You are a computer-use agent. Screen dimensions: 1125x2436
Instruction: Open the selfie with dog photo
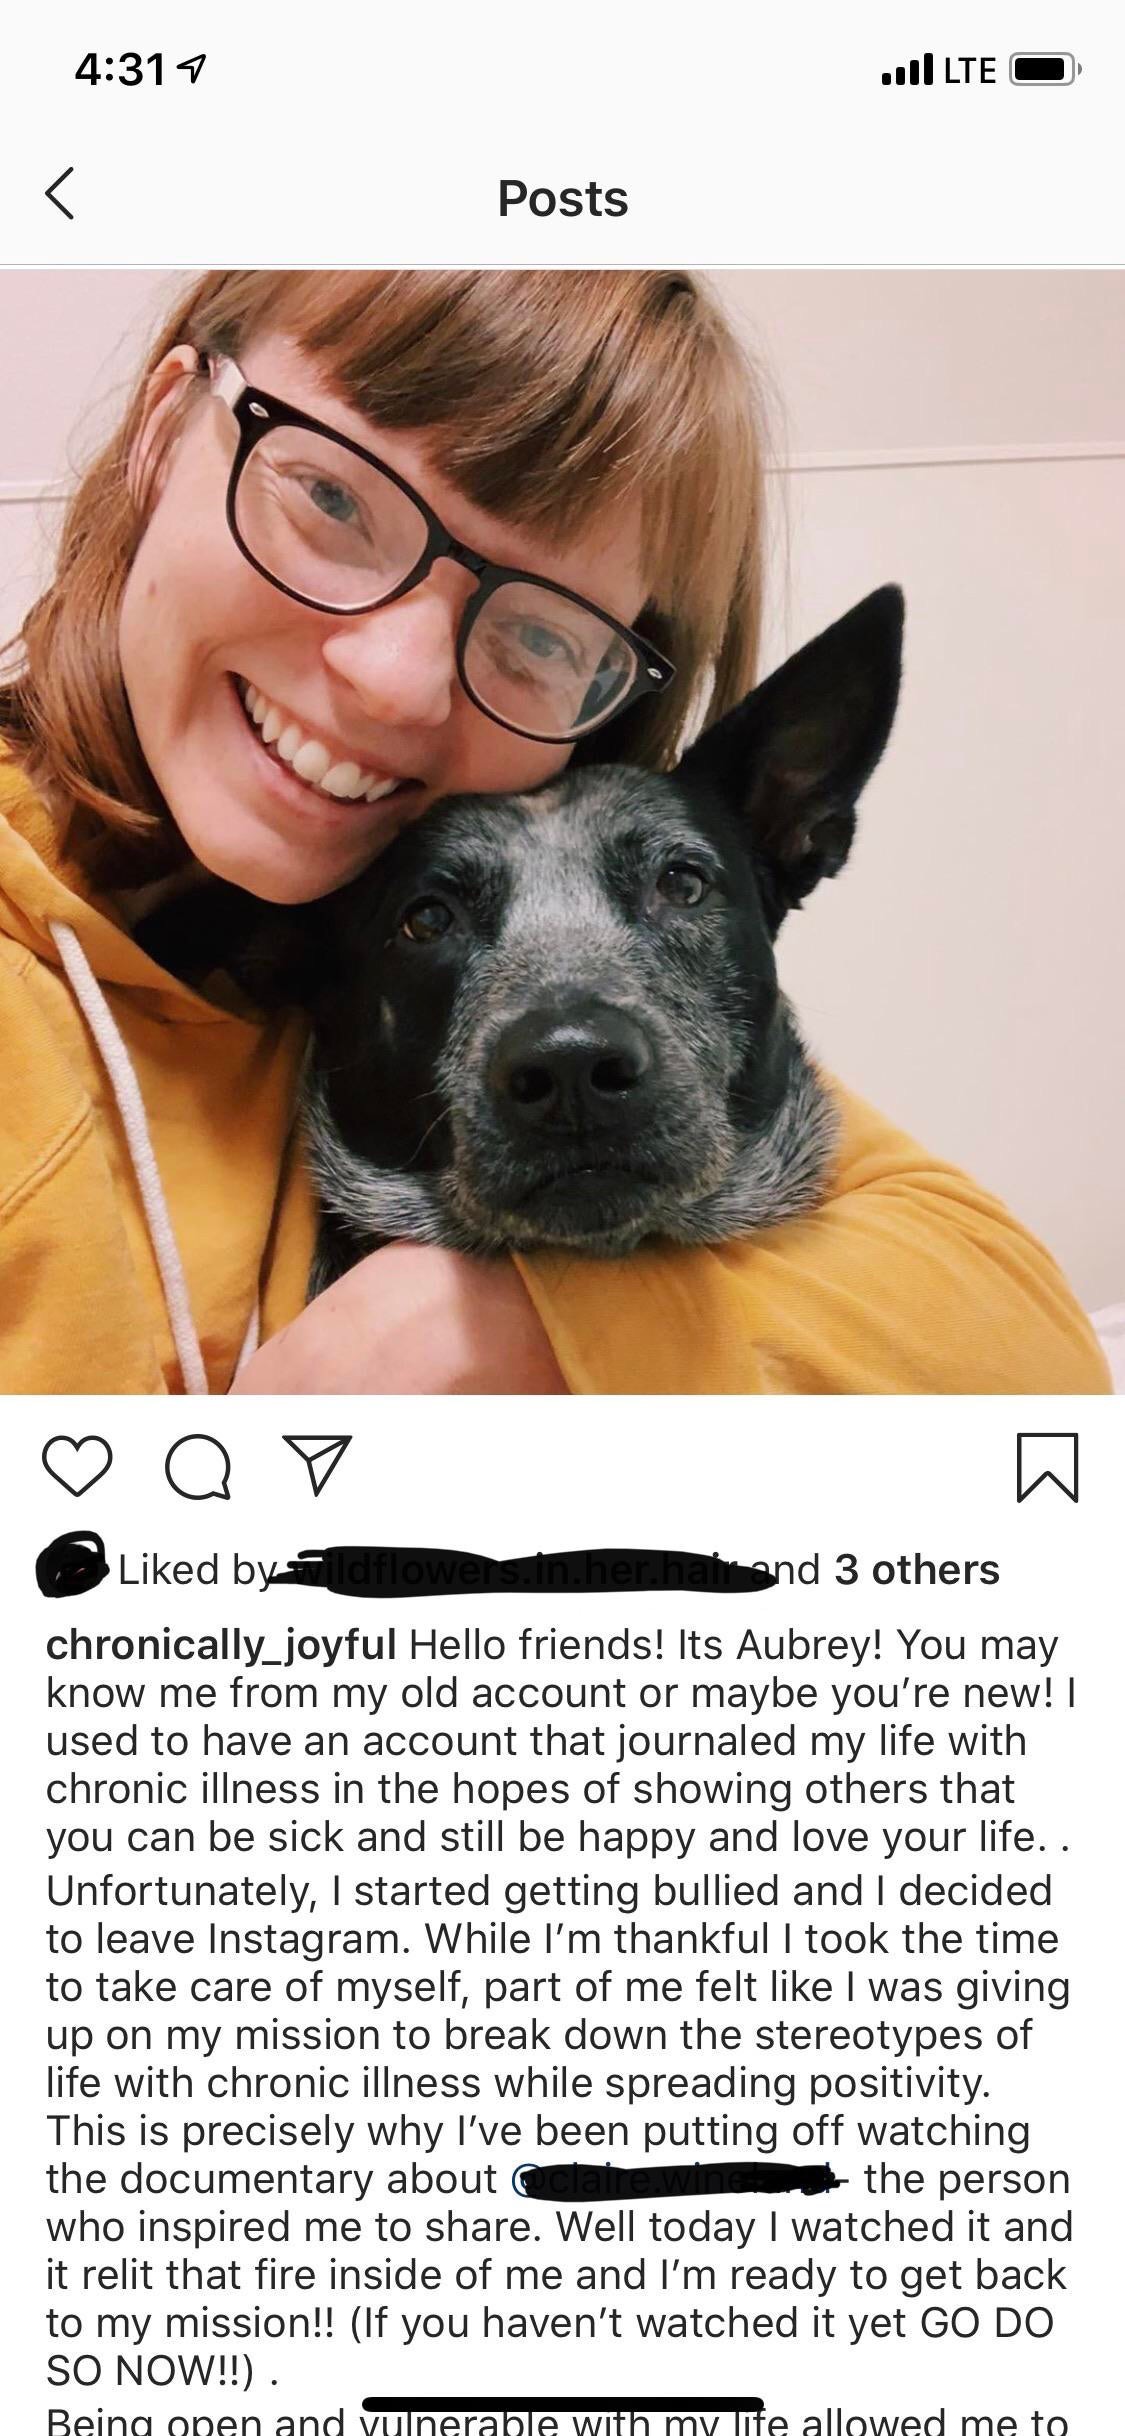click(x=562, y=831)
